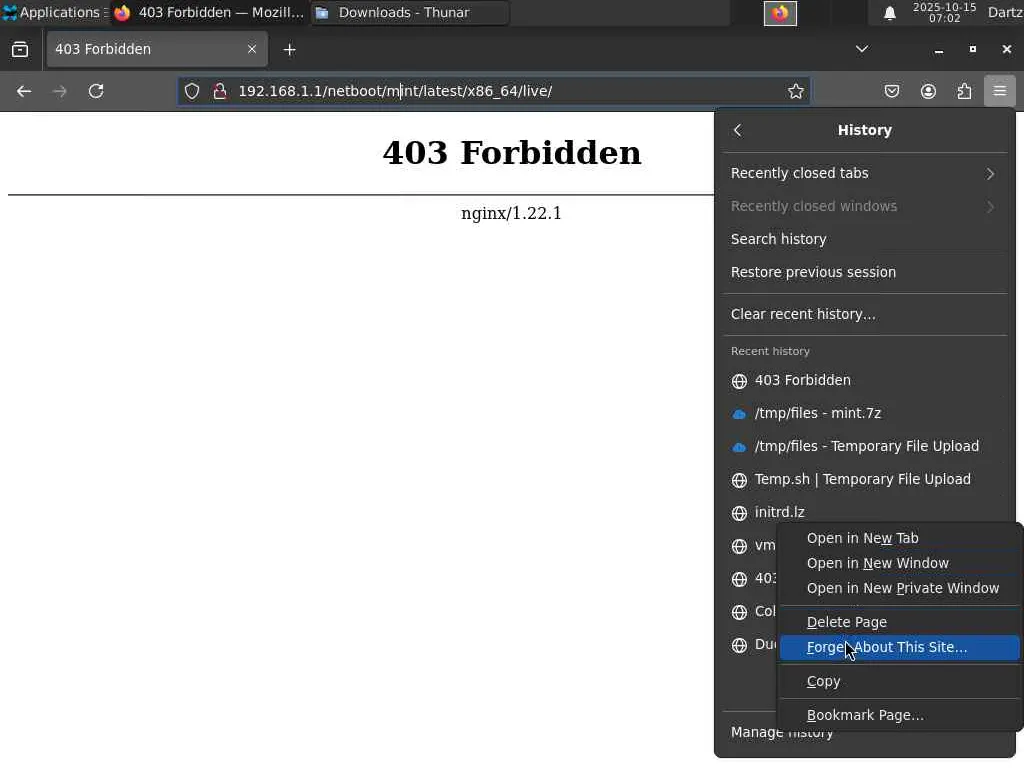Viewport: 1024px width, 768px height.
Task: Click the 403 Forbidden page heading
Action: [511, 153]
